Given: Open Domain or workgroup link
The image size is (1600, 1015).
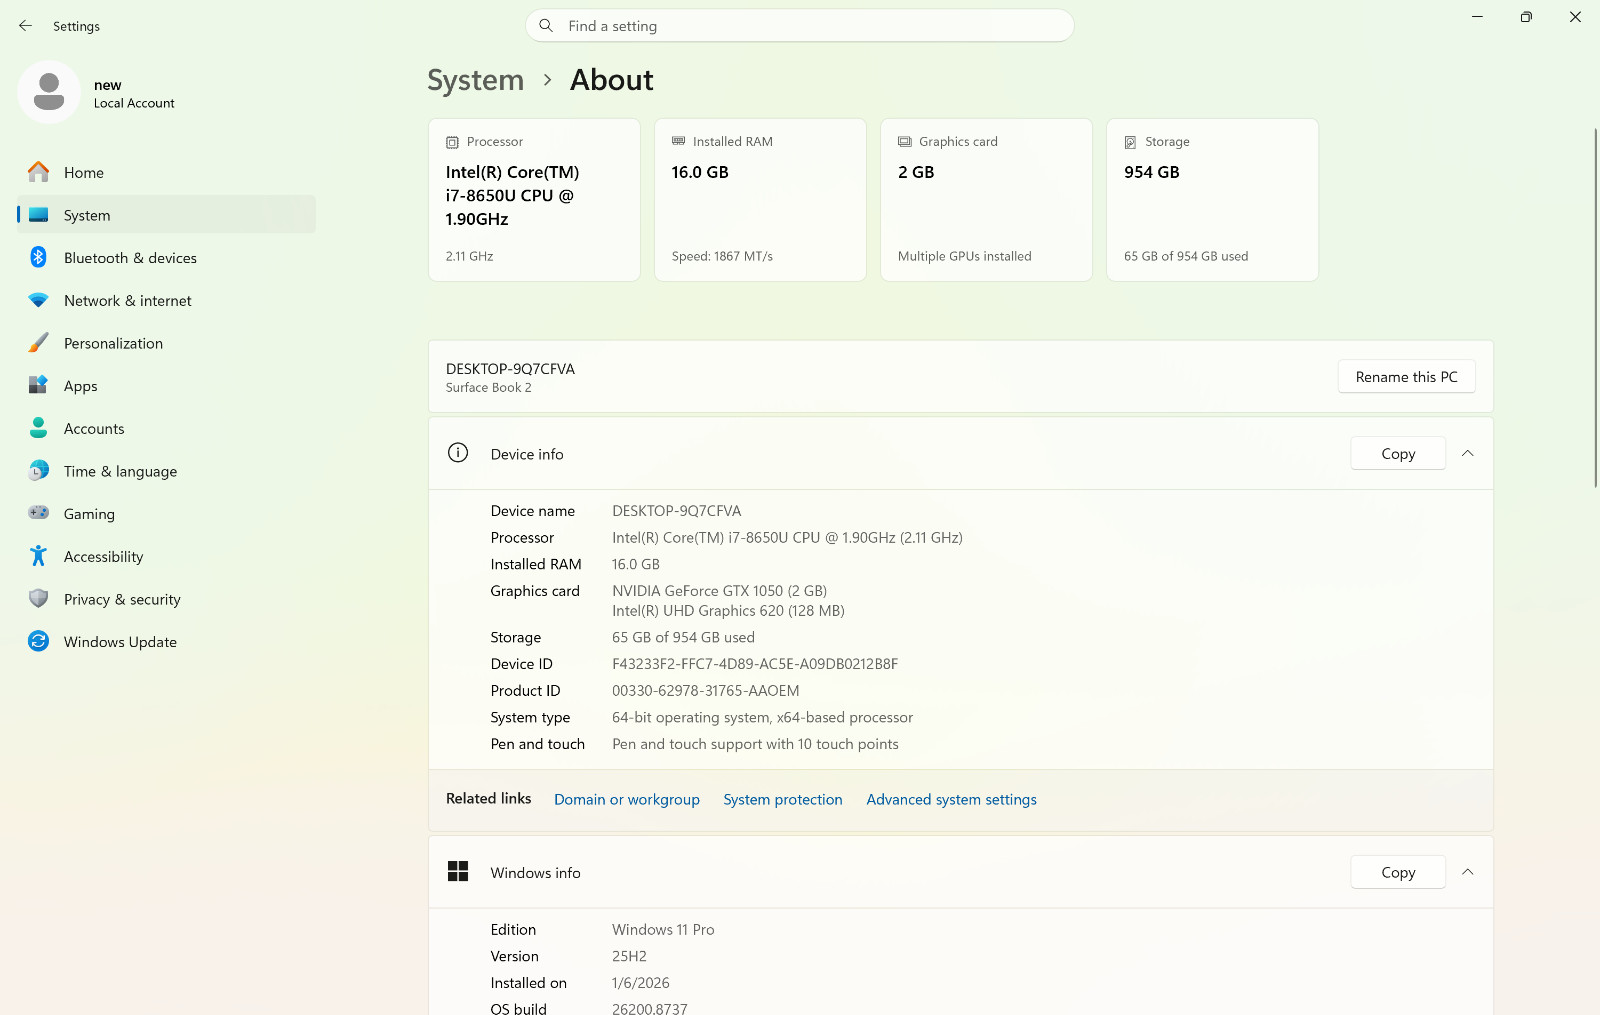Looking at the screenshot, I should click(627, 799).
